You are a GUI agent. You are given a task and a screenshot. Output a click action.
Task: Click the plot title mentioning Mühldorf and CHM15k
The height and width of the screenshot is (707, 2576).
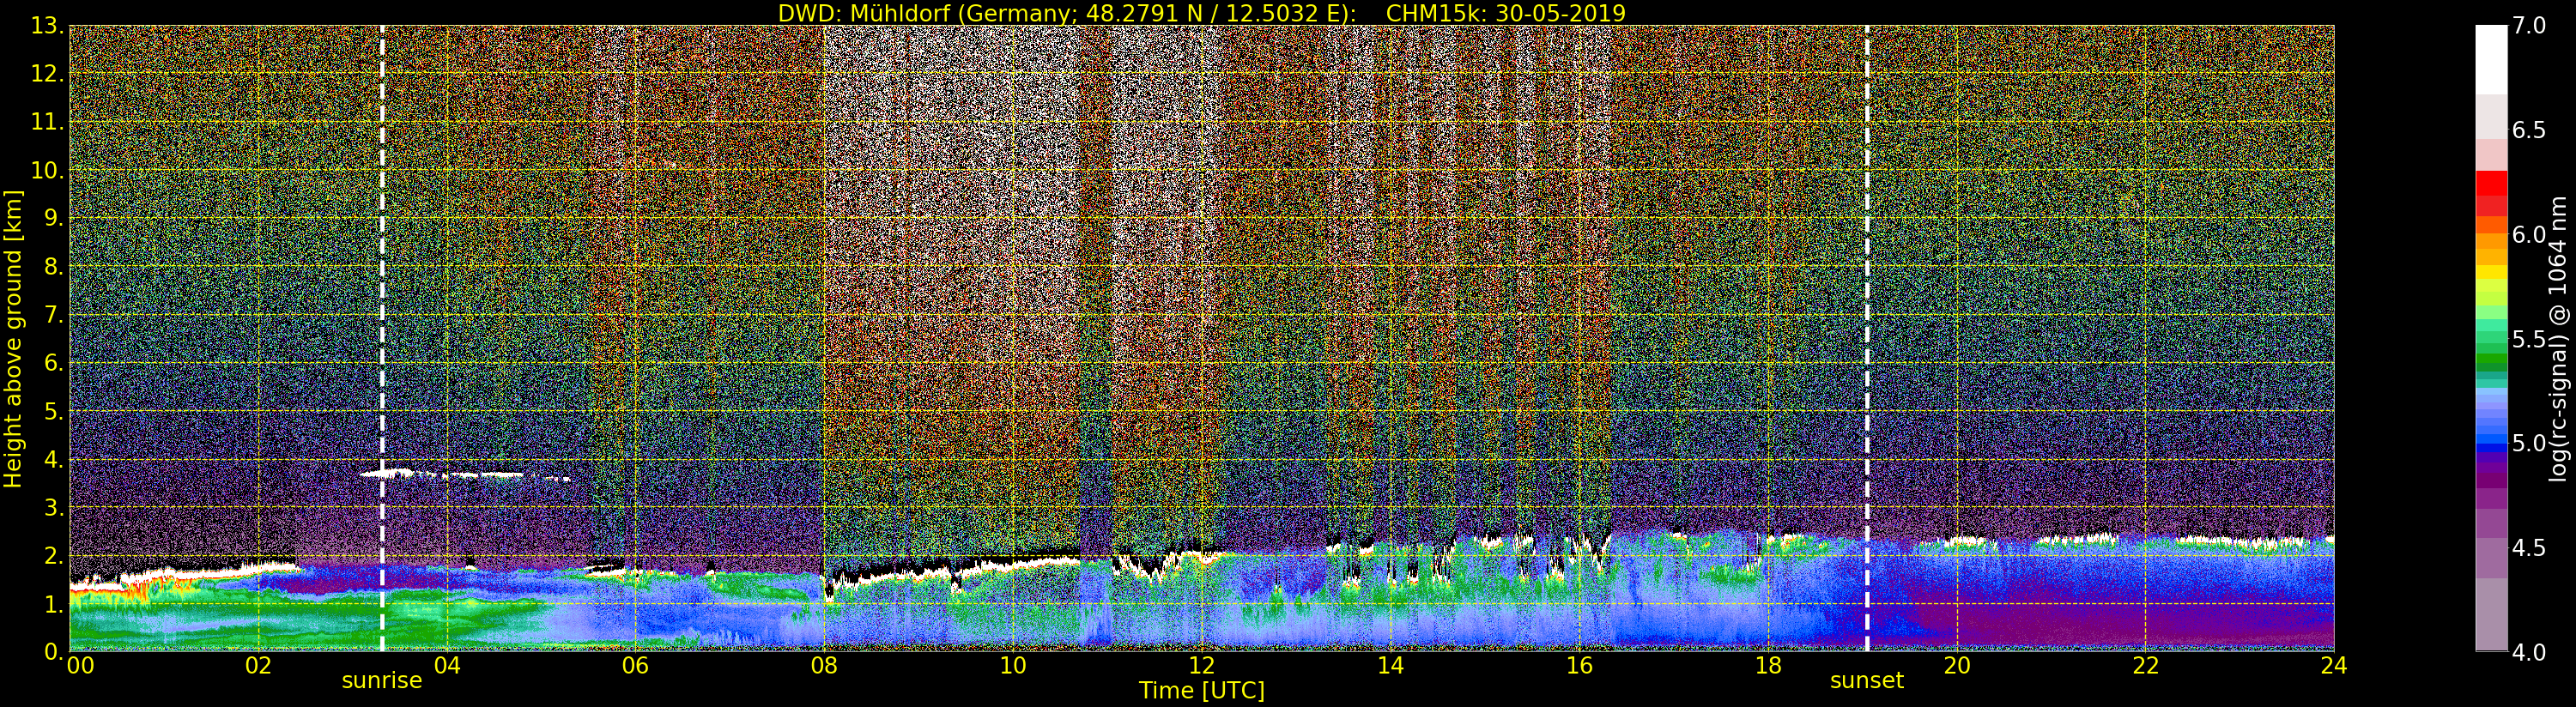[1202, 13]
